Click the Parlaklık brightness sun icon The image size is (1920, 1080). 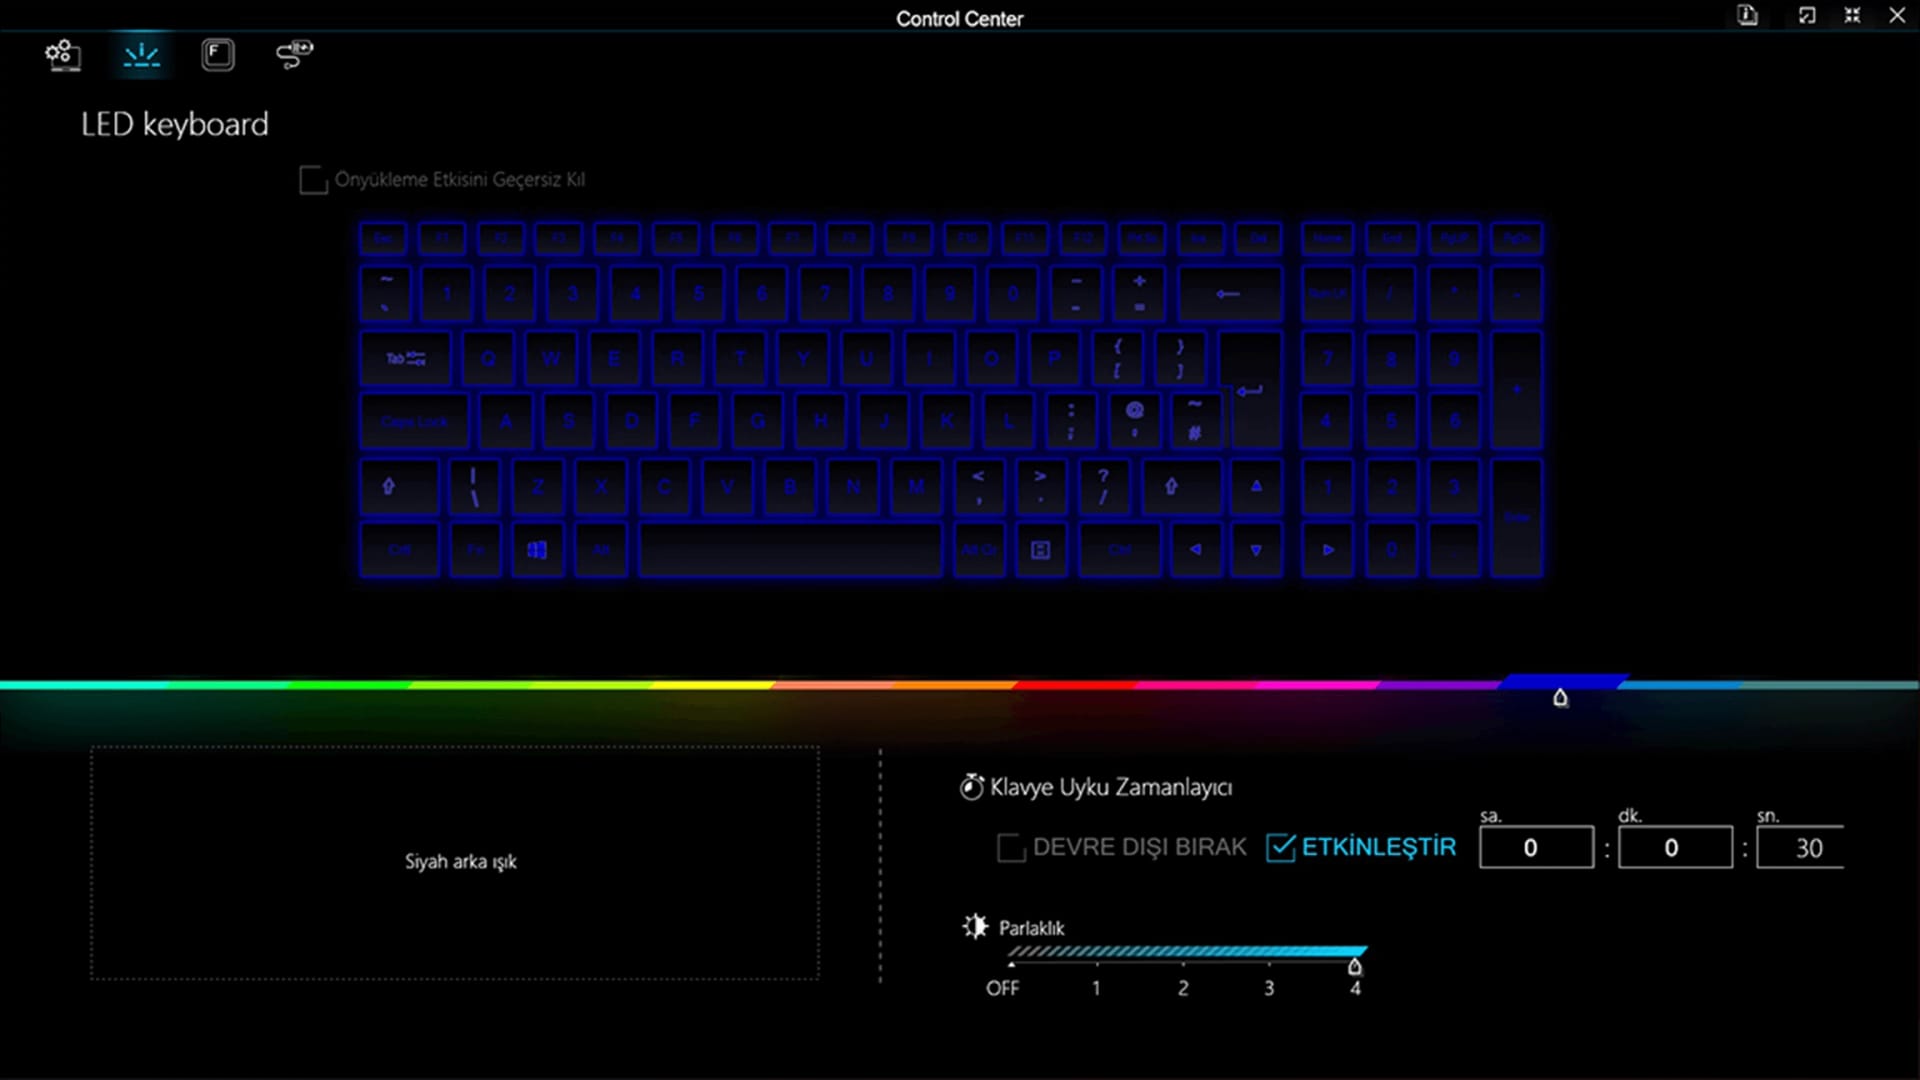(974, 927)
